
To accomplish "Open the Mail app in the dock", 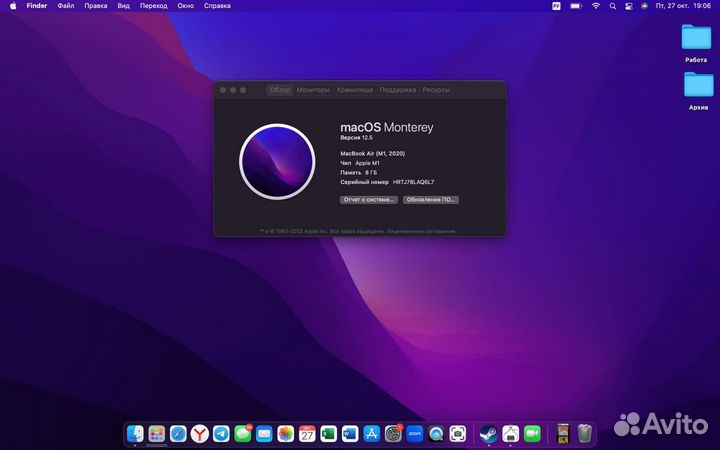I will pos(264,433).
